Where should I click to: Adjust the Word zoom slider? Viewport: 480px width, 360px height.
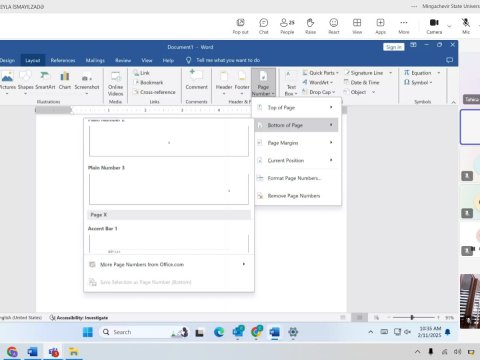[x=412, y=318]
